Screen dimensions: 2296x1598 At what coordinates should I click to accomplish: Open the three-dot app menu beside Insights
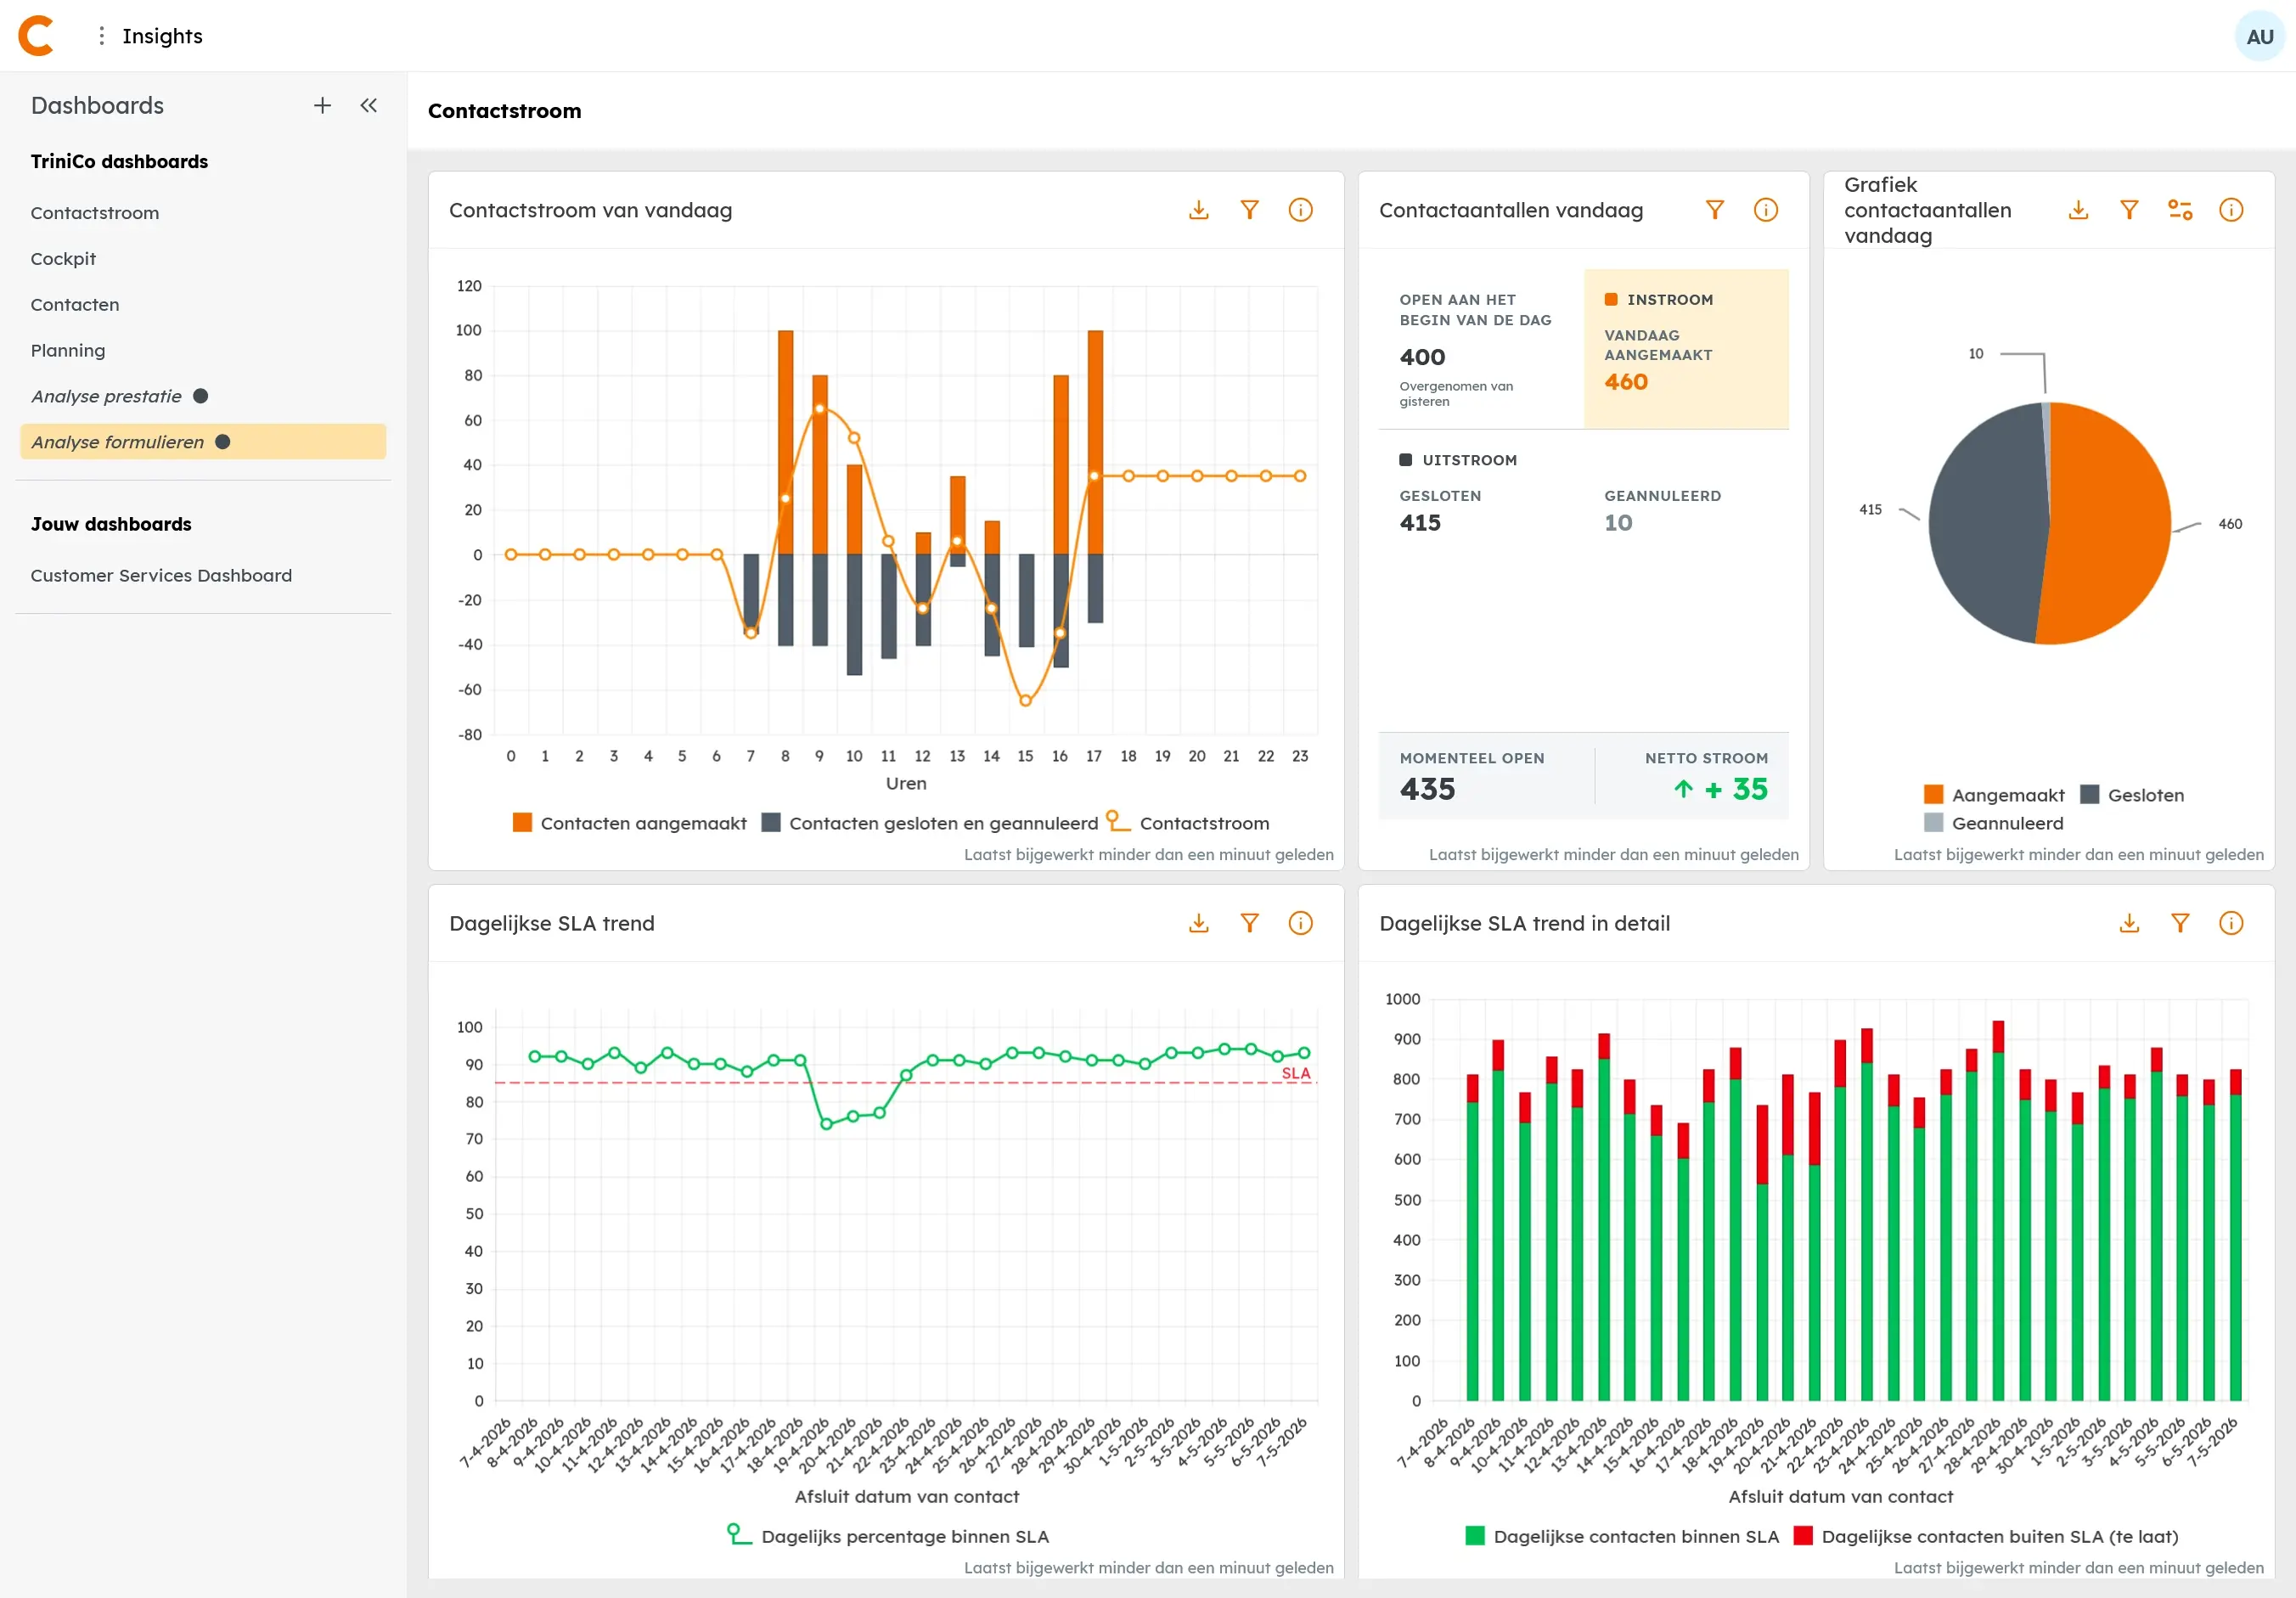tap(101, 36)
